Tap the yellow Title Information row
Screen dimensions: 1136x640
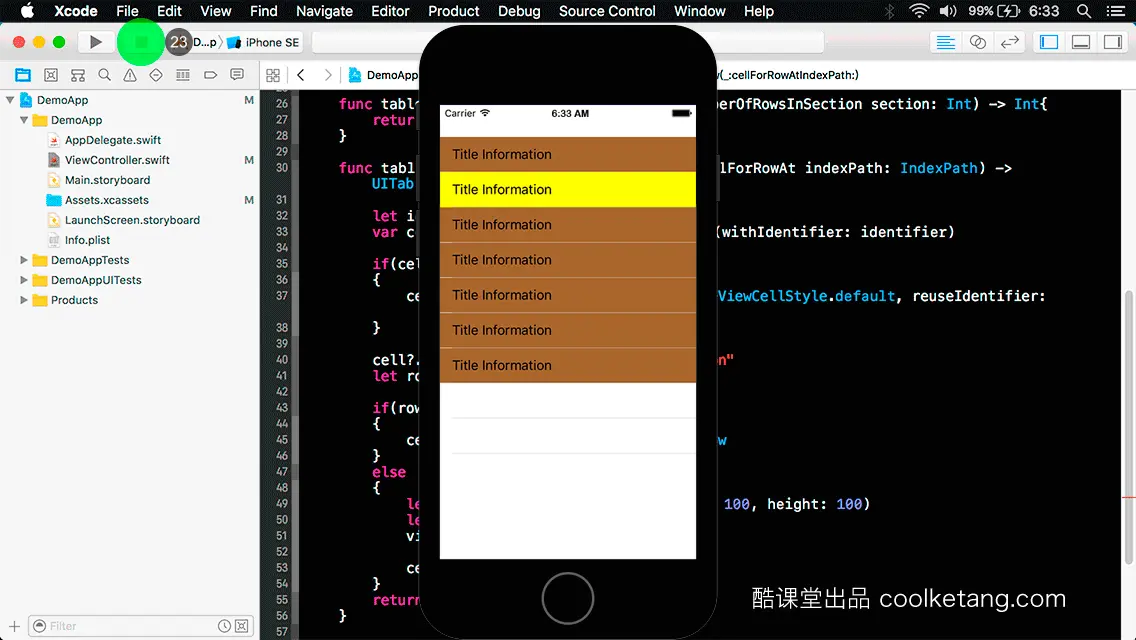567,189
